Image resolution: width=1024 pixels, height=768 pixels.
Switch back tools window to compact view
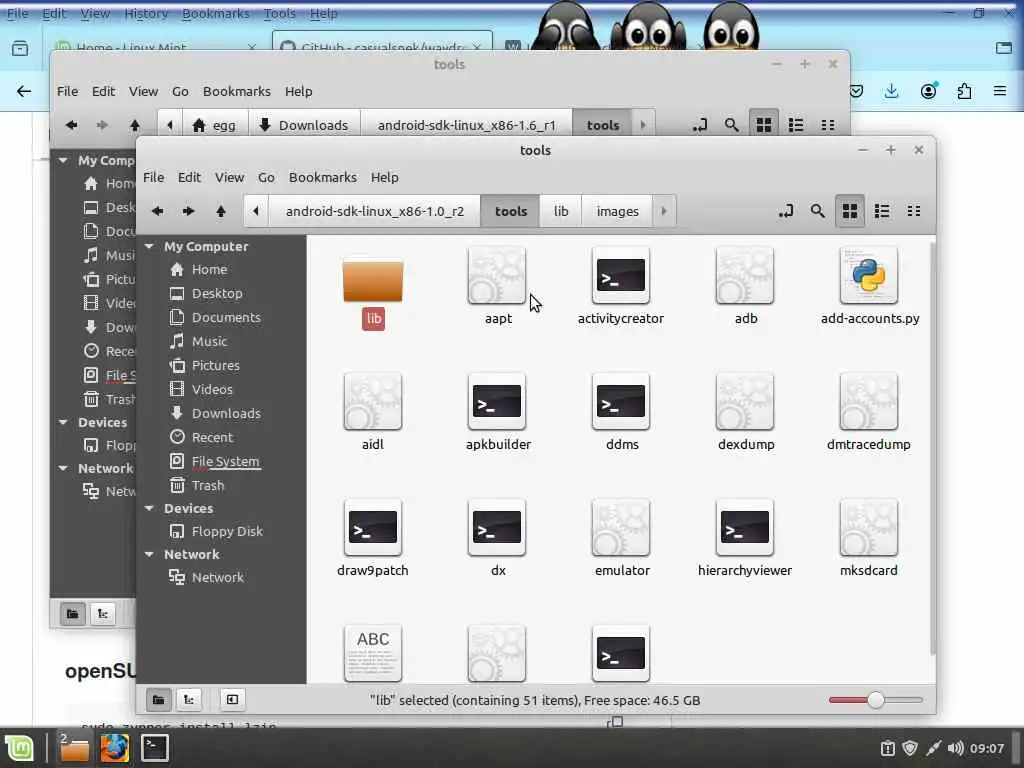pos(827,125)
